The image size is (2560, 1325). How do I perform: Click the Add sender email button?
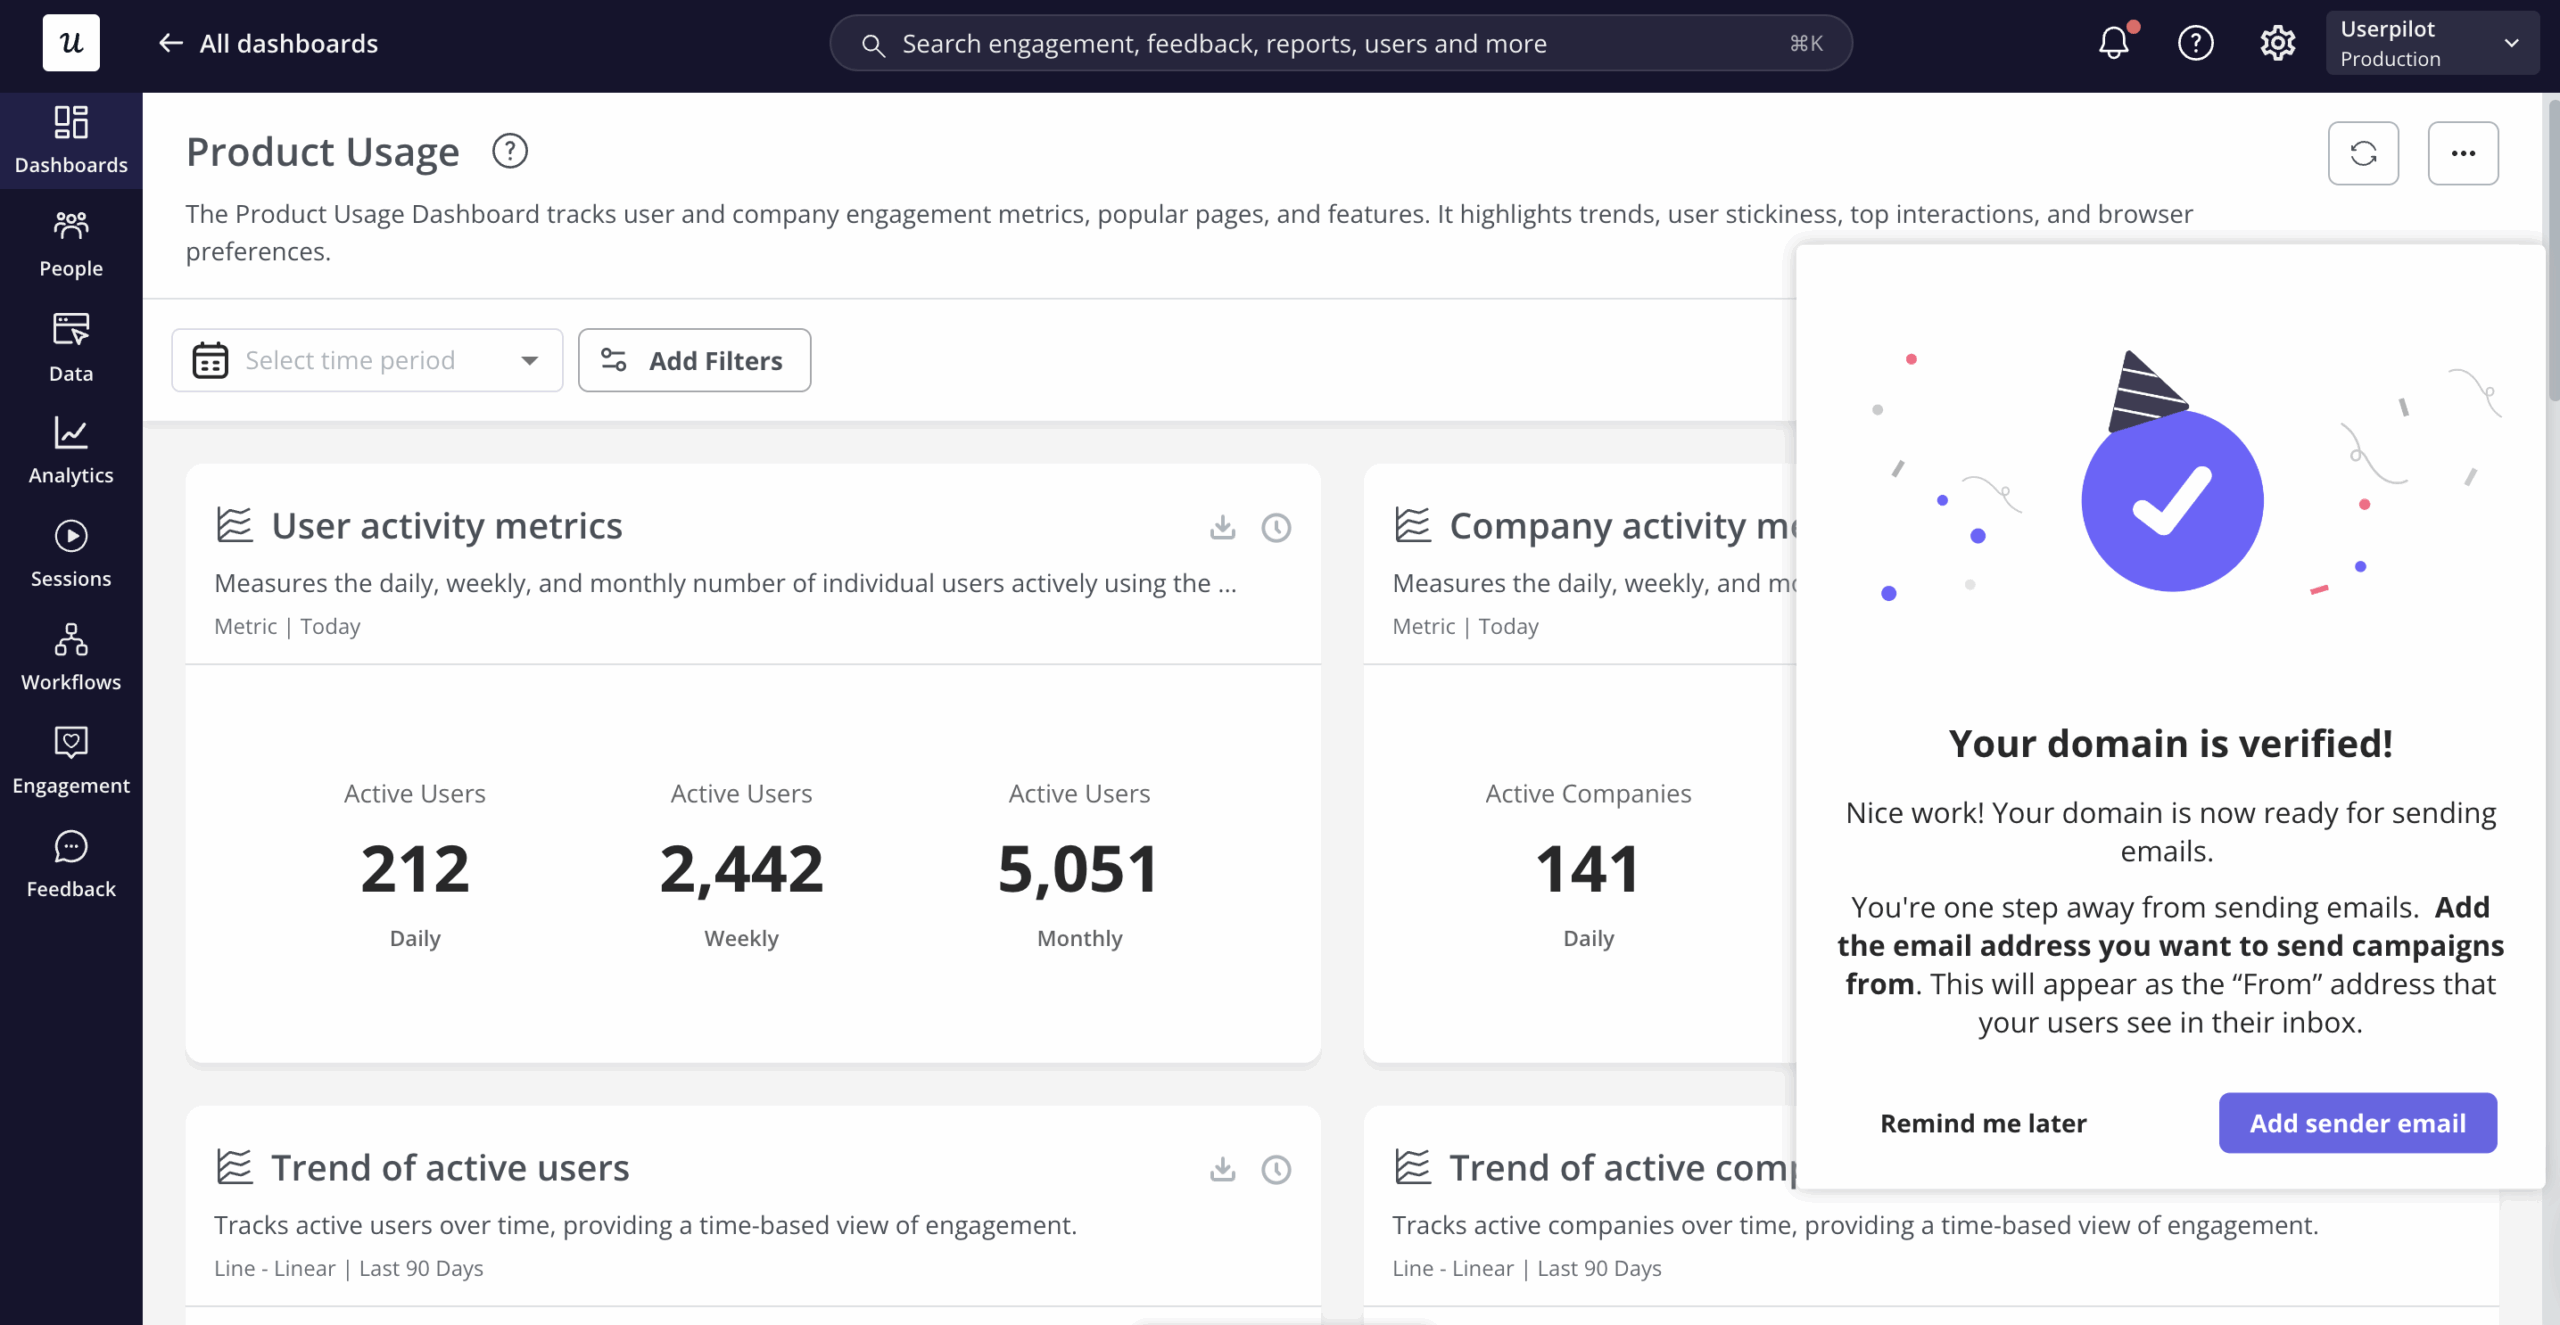2357,1123
